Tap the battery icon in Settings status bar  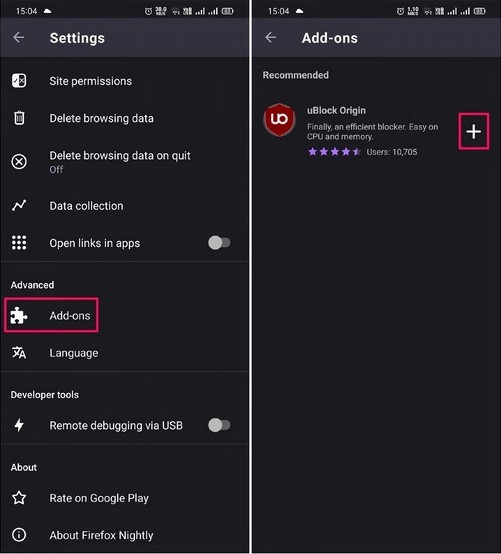[x=228, y=11]
